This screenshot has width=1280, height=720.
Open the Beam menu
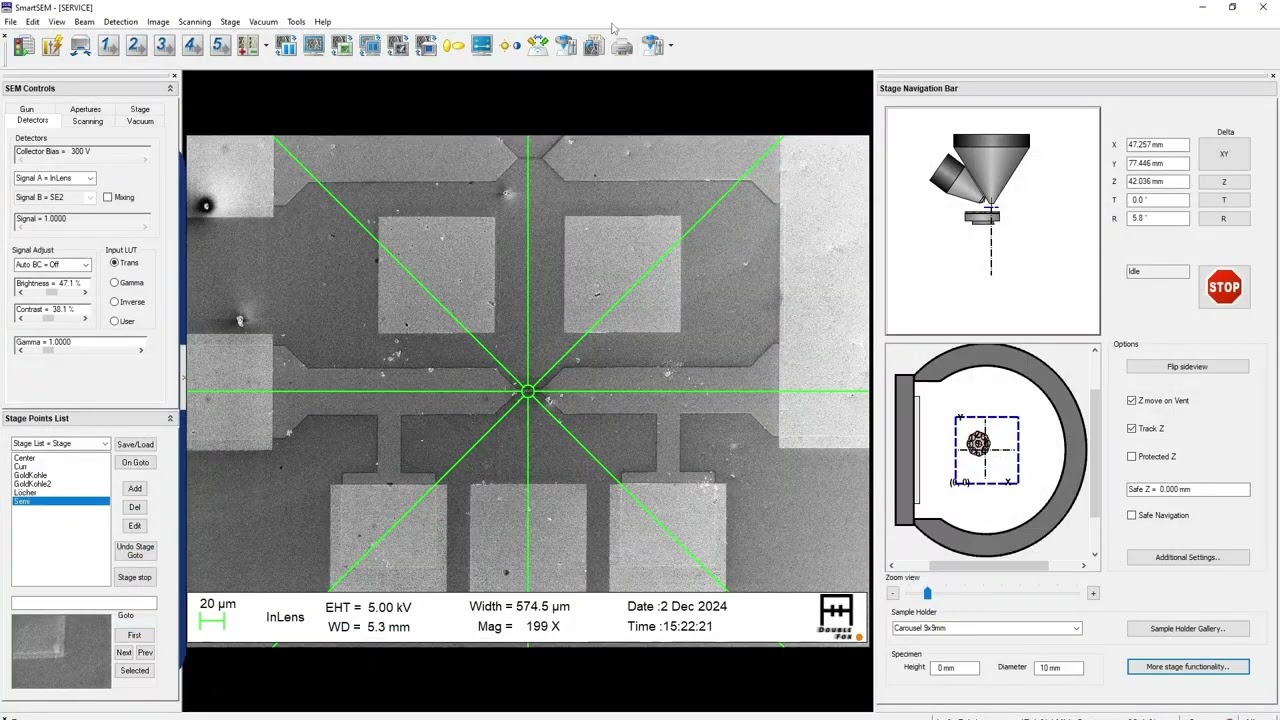tap(84, 22)
